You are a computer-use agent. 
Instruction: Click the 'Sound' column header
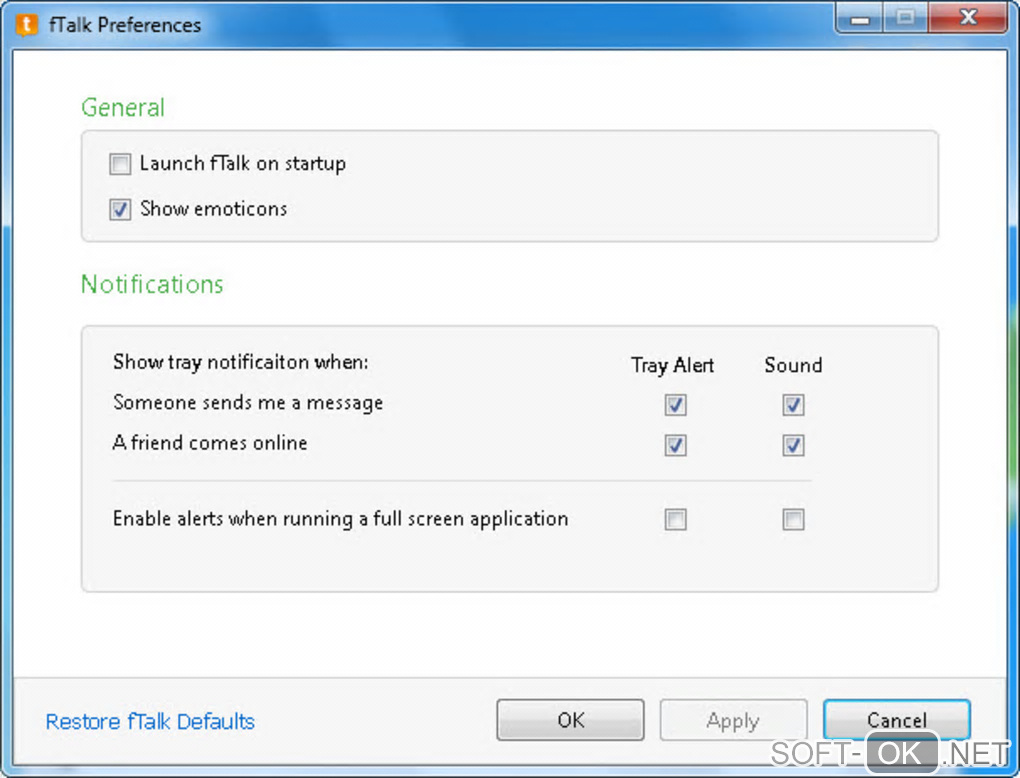793,365
